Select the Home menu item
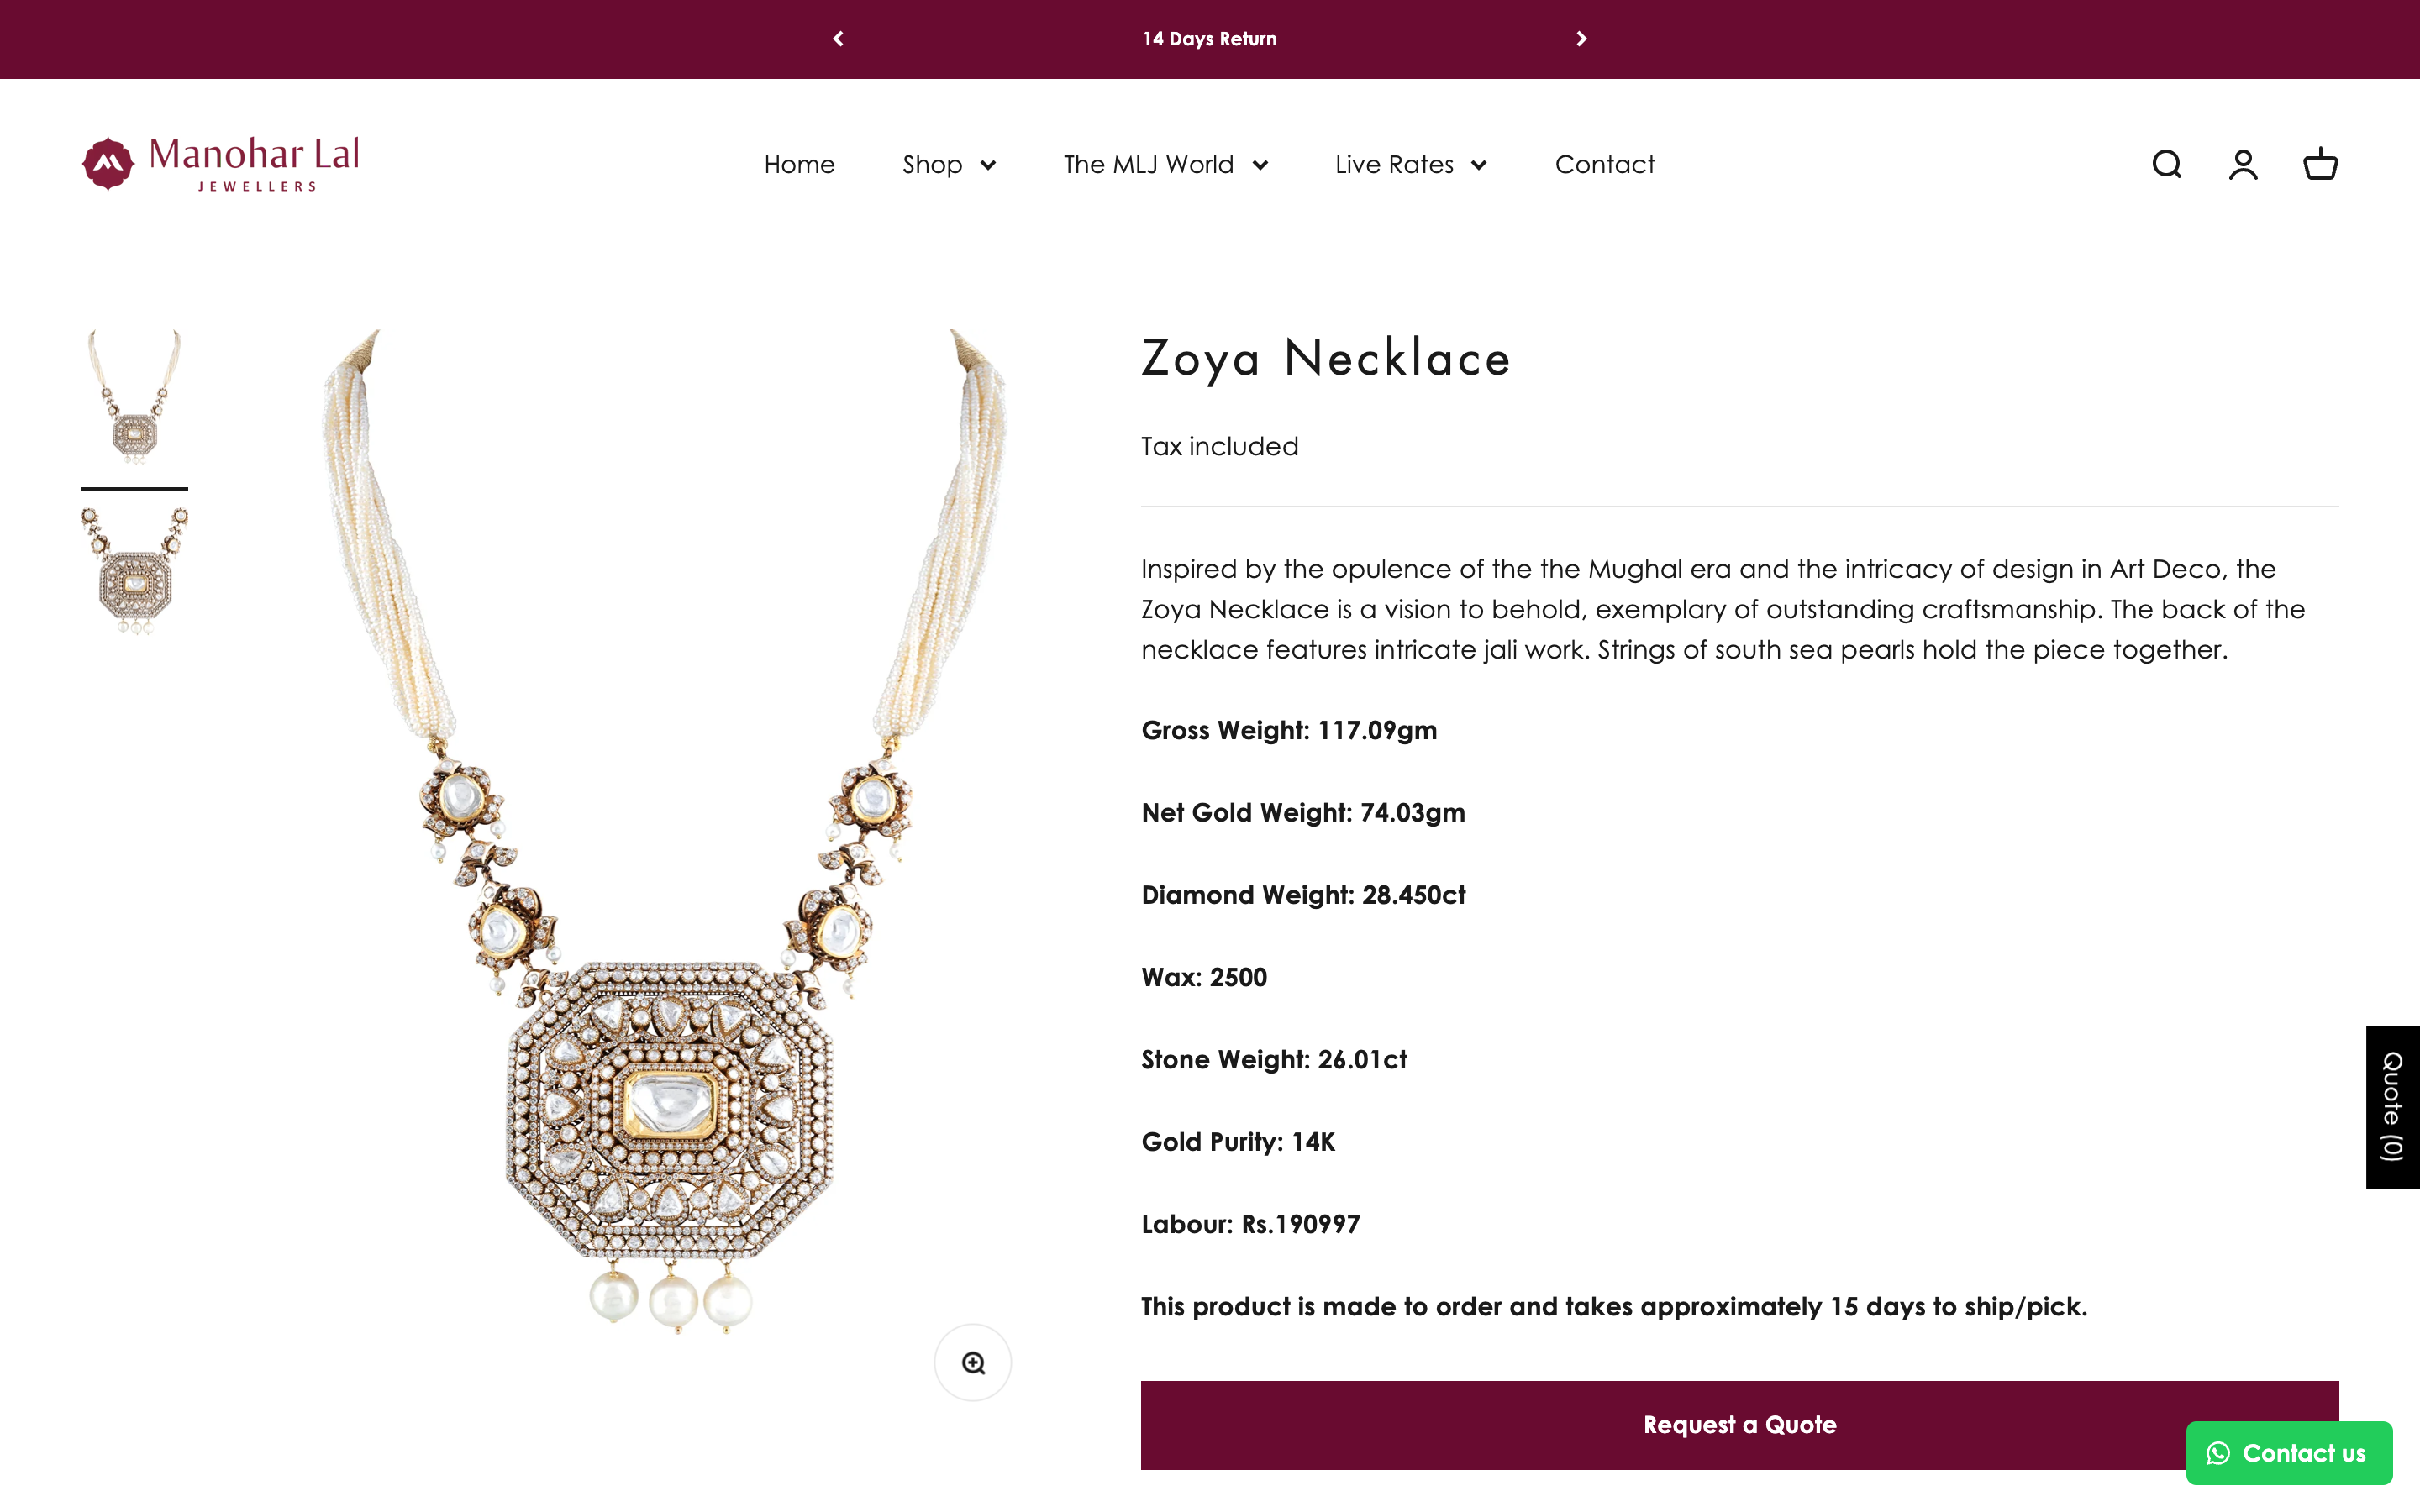This screenshot has height=1512, width=2420. point(799,164)
